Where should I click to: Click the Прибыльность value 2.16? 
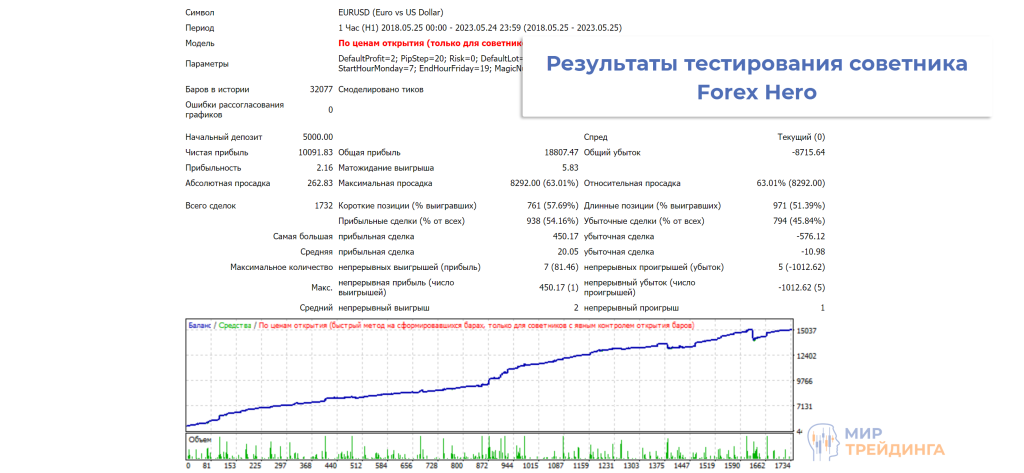(x=324, y=168)
